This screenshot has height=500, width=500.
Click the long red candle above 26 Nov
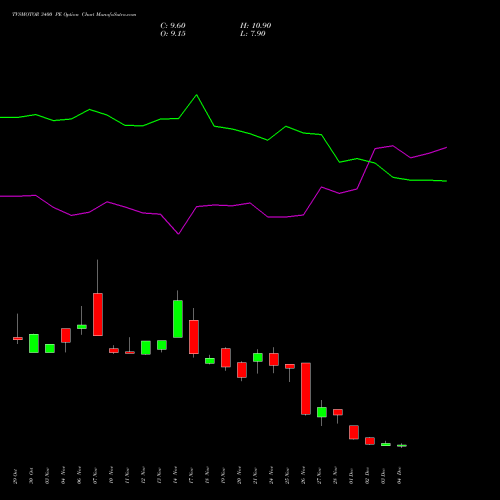pyautogui.click(x=306, y=389)
